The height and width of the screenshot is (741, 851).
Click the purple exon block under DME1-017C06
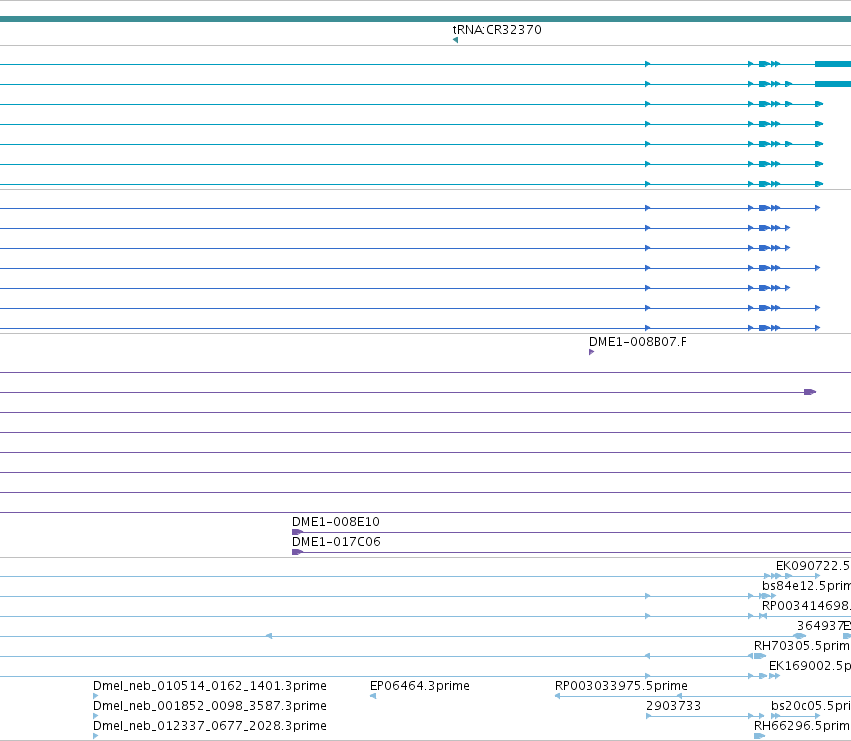[x=297, y=552]
